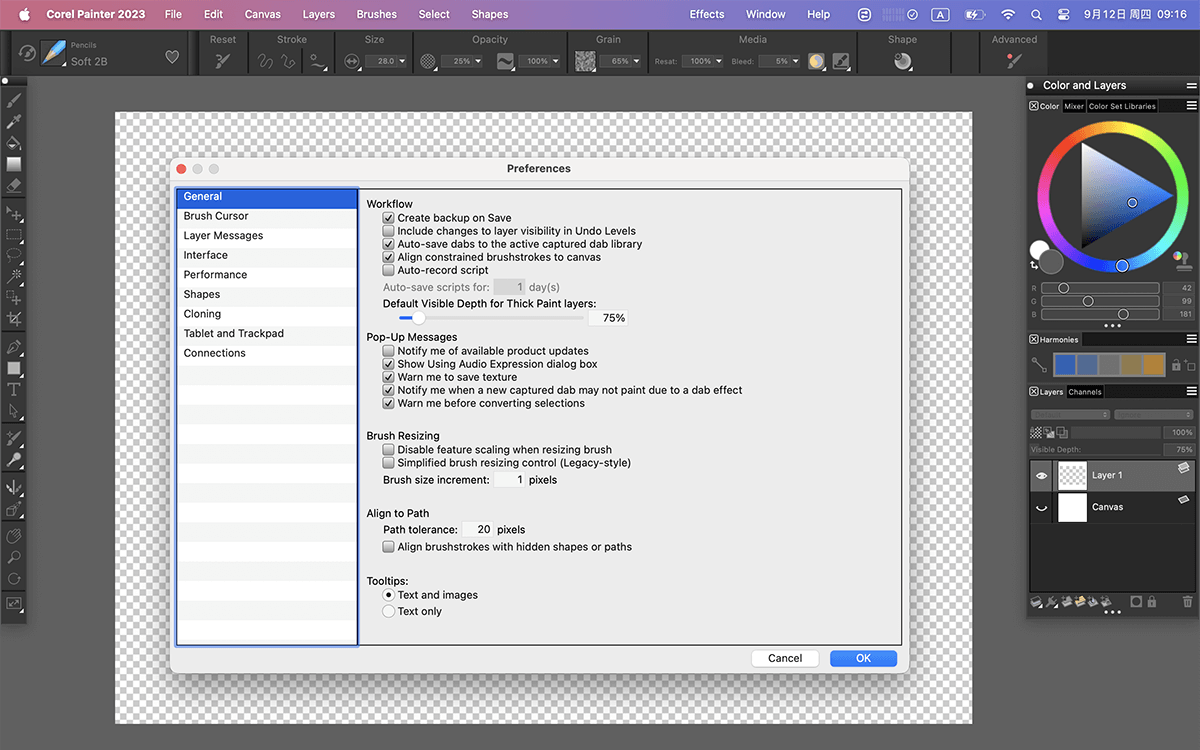Viewport: 1200px width, 750px height.
Task: Toggle Create backup on Save checkbox
Action: tap(389, 218)
